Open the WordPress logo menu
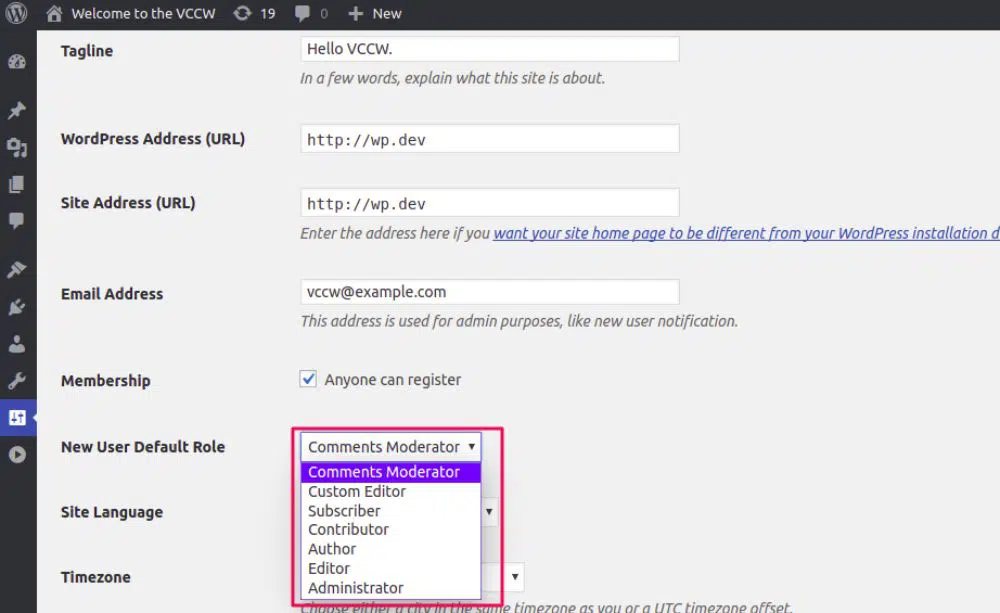The image size is (1000, 613). pyautogui.click(x=17, y=14)
